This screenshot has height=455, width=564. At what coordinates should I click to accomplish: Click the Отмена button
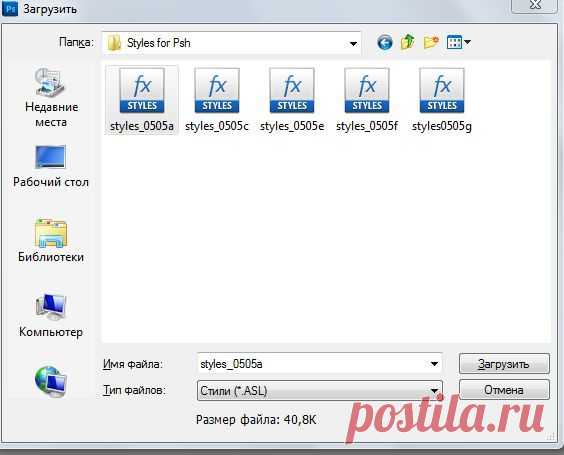(504, 390)
